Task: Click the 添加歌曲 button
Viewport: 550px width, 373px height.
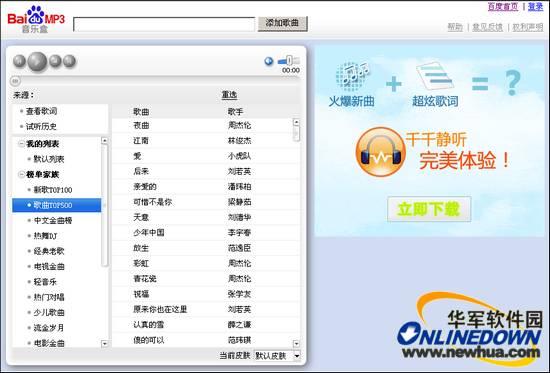Action: [x=282, y=23]
